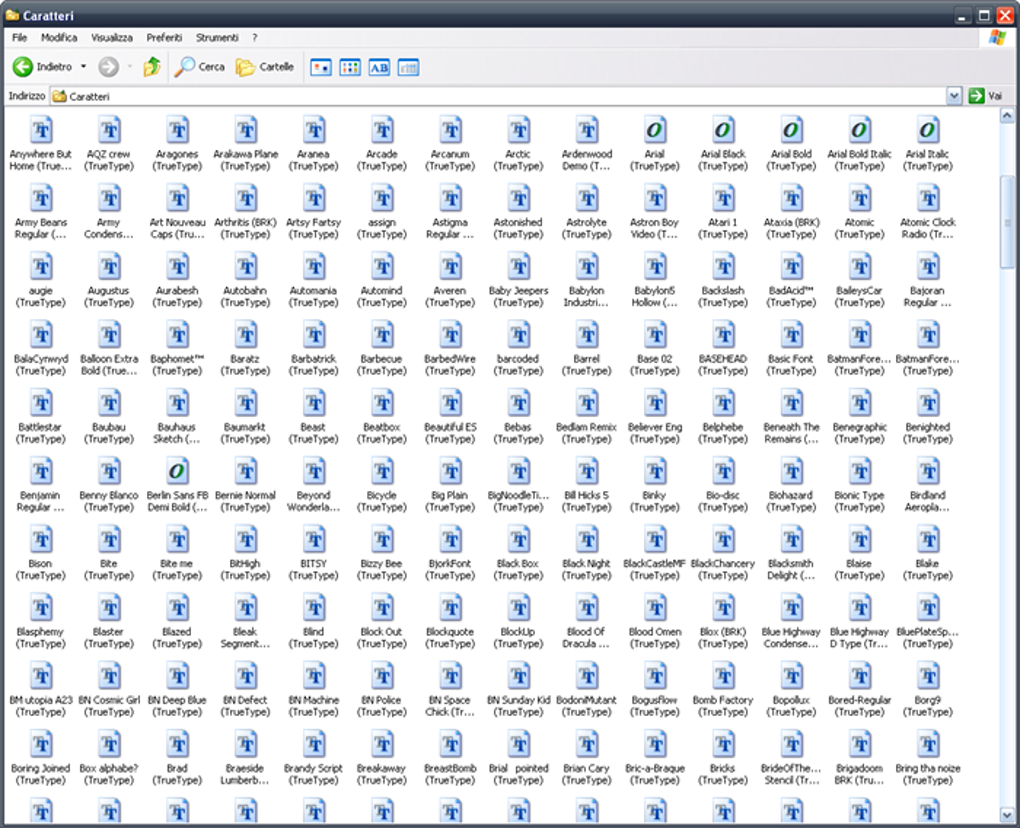Viewport: 1020px width, 828px height.
Task: Click the grayed Forward arrow button
Action: (x=109, y=66)
